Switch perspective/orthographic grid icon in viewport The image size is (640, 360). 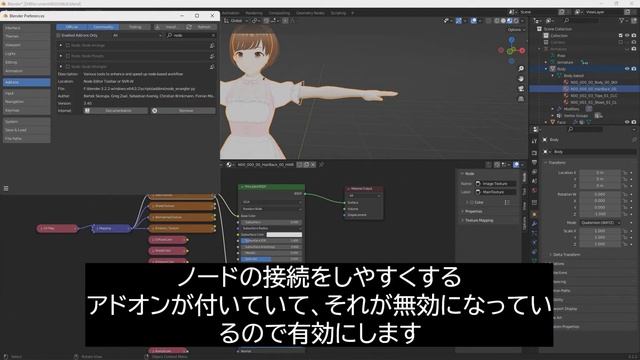521,99
